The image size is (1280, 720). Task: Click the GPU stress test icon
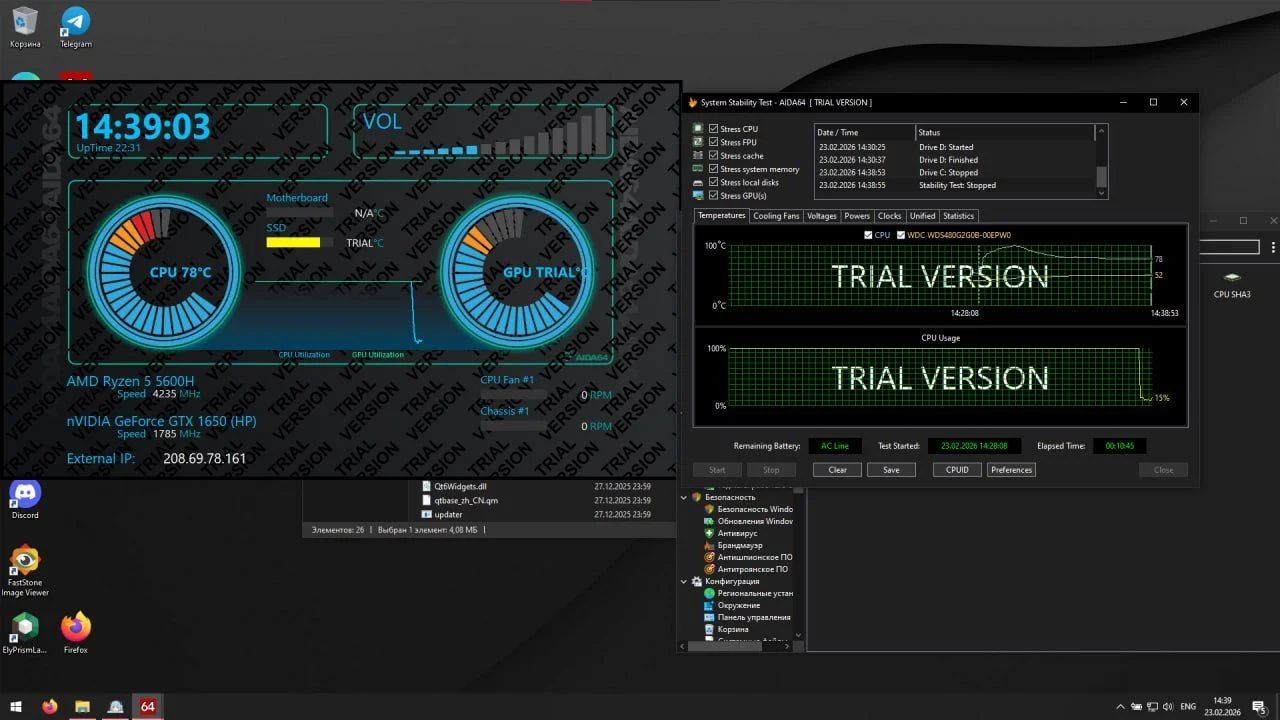coord(698,196)
